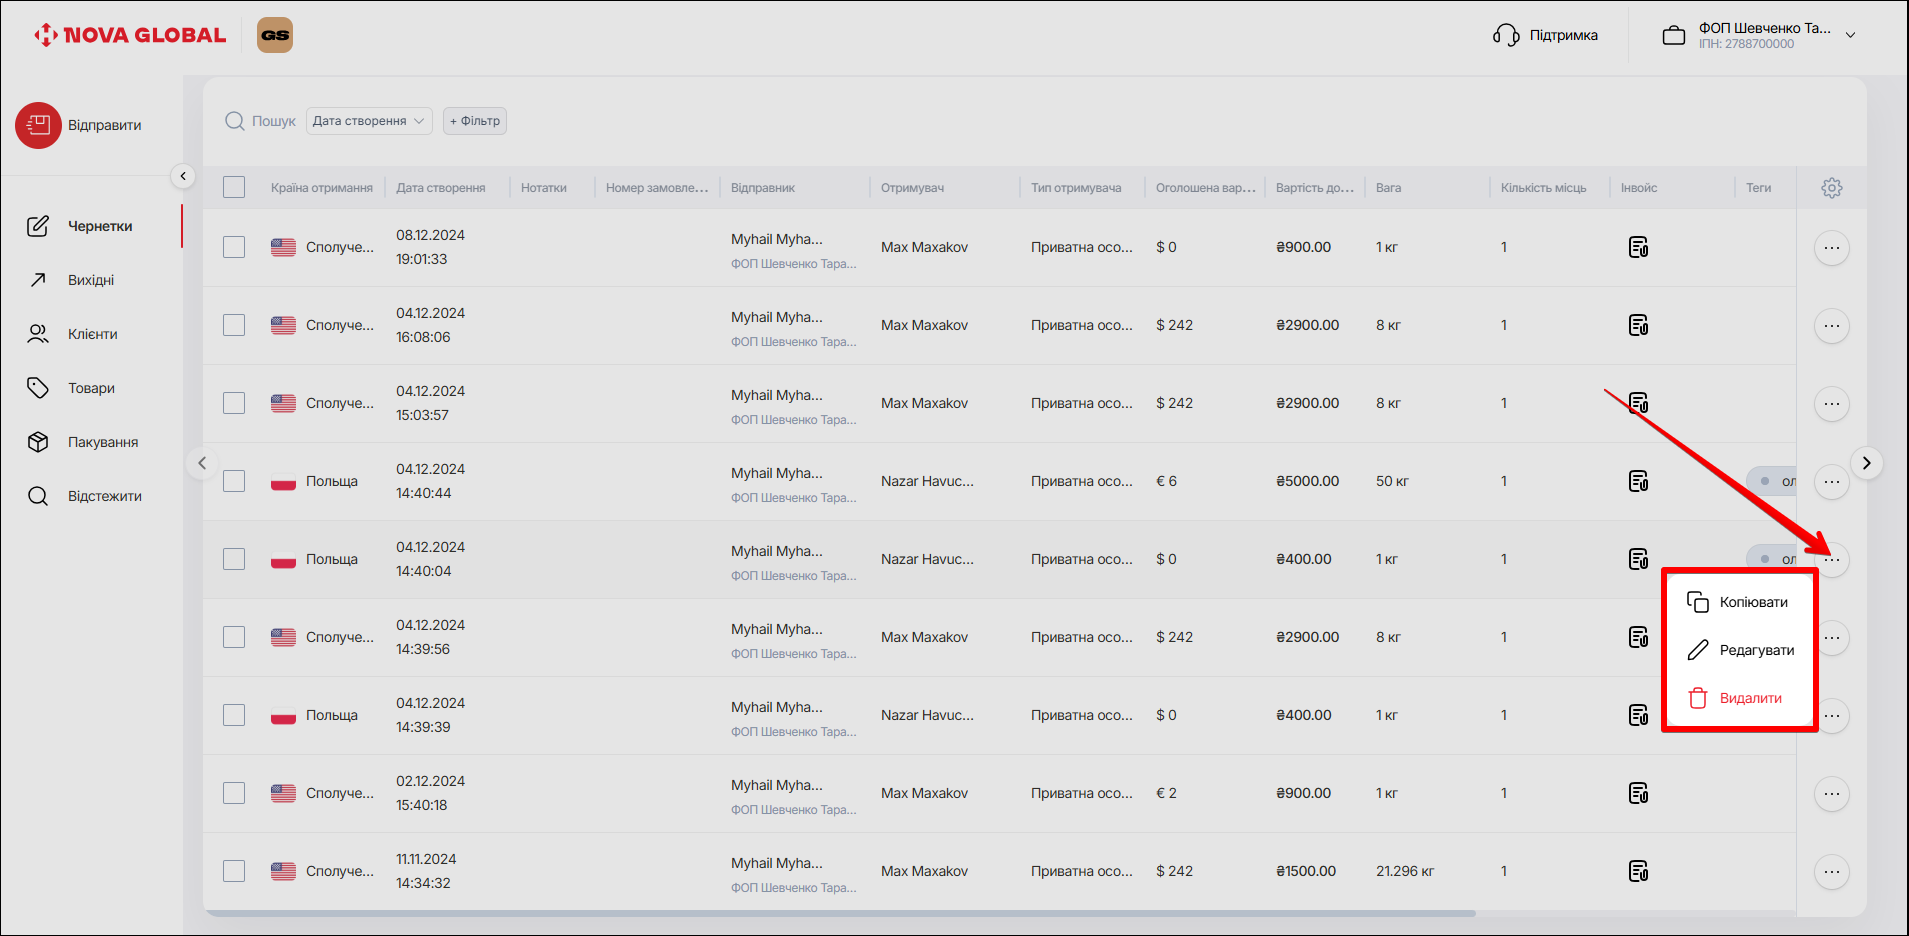Select Видалити in the context menu

[x=1750, y=698]
